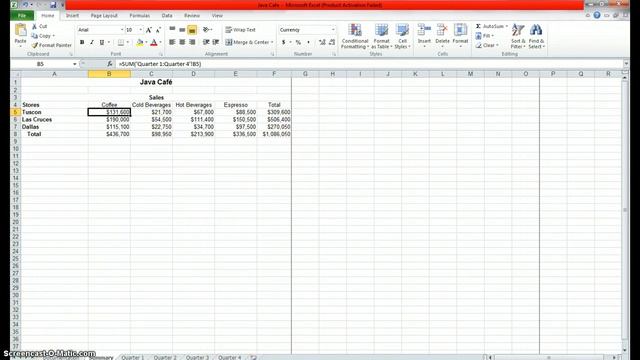640x360 pixels.
Task: Open the Quarter 4 sheet tab
Action: pos(230,357)
